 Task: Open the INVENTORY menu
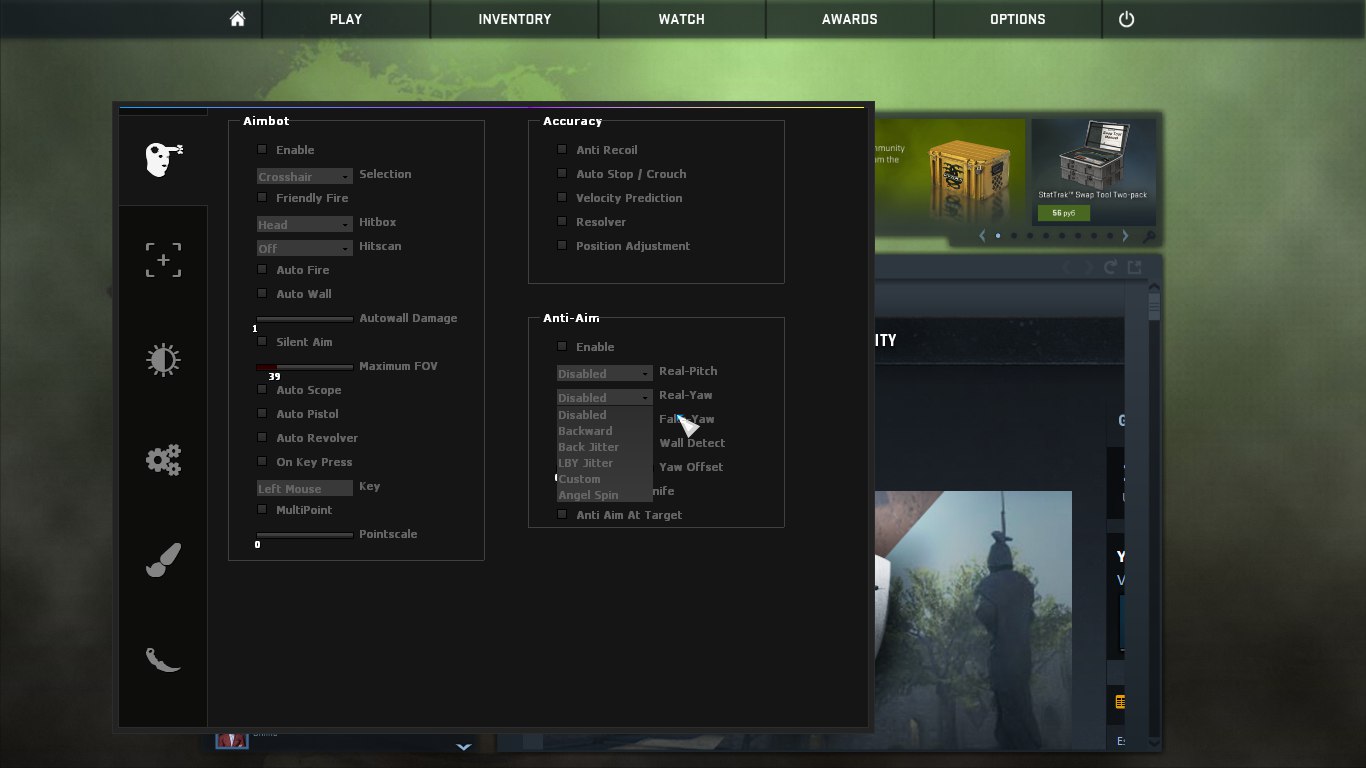click(514, 19)
